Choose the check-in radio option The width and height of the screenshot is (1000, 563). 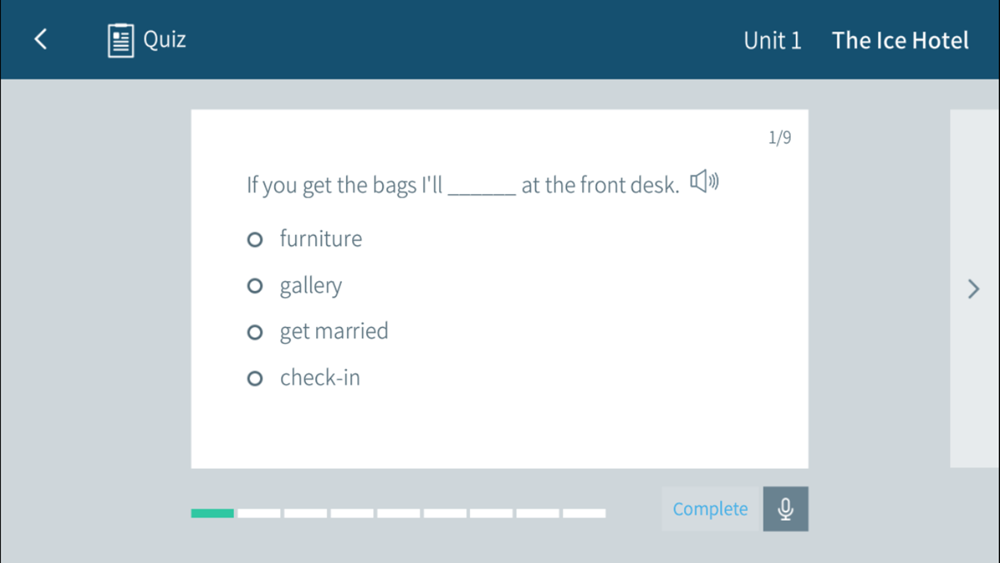[x=255, y=379]
